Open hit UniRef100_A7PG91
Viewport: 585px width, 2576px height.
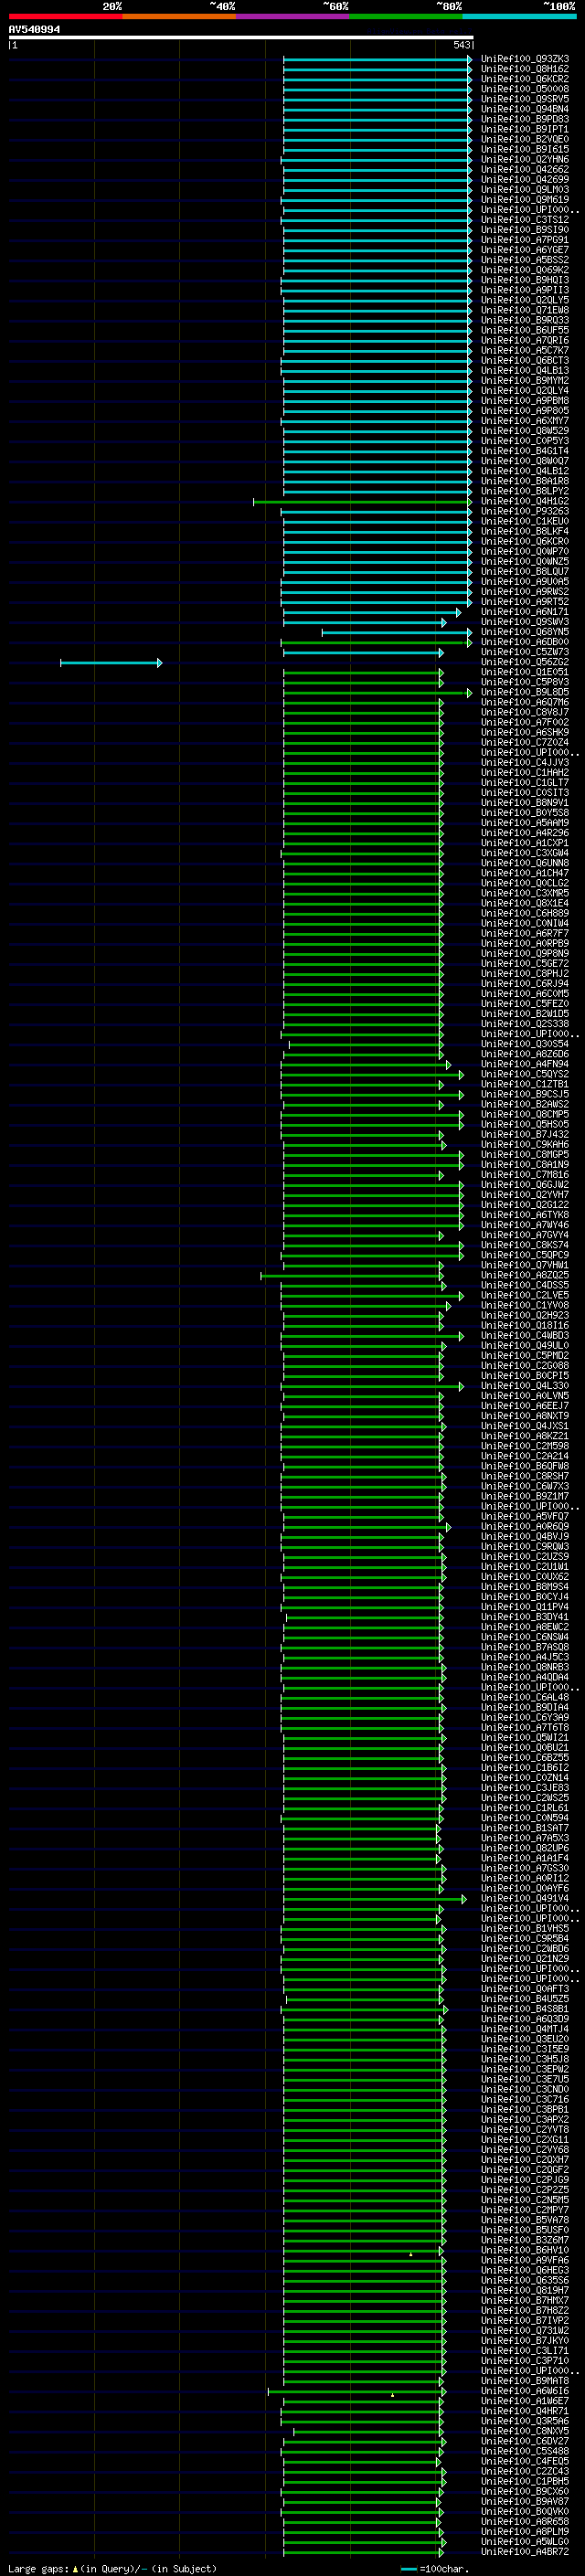click(x=524, y=240)
